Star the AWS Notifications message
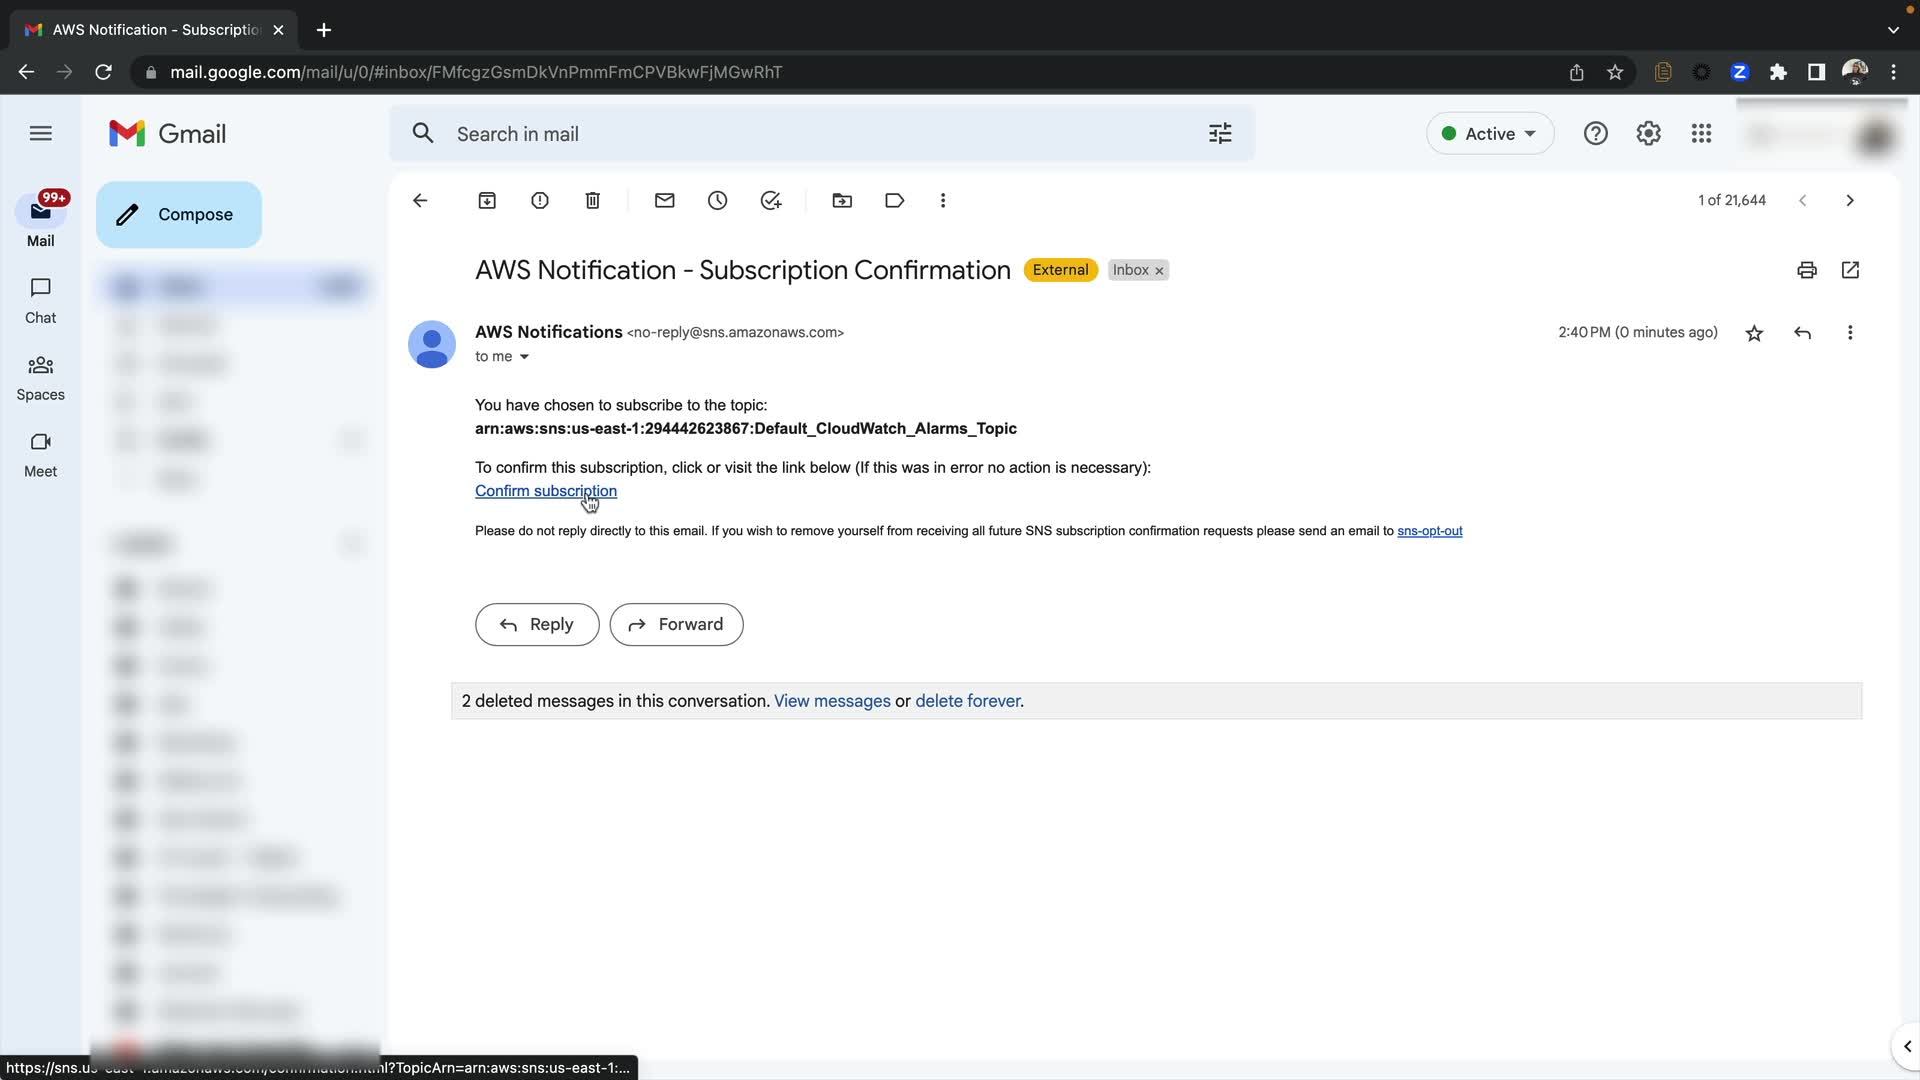 coord(1754,333)
